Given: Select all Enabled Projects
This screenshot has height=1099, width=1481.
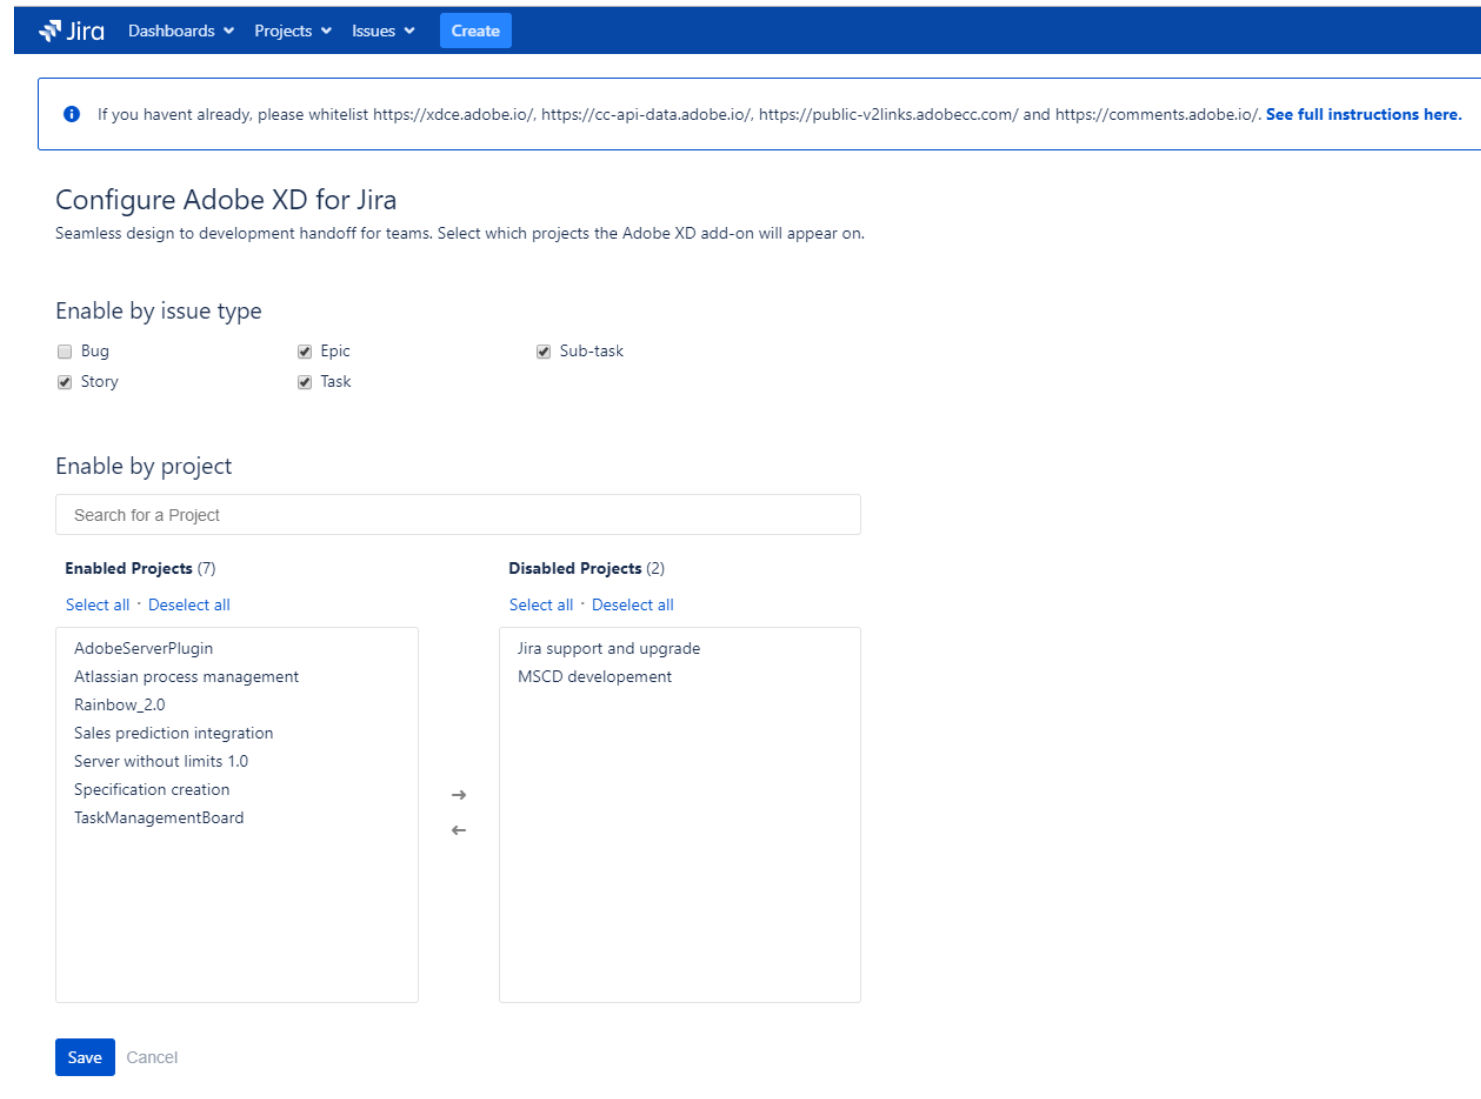Looking at the screenshot, I should 97,604.
